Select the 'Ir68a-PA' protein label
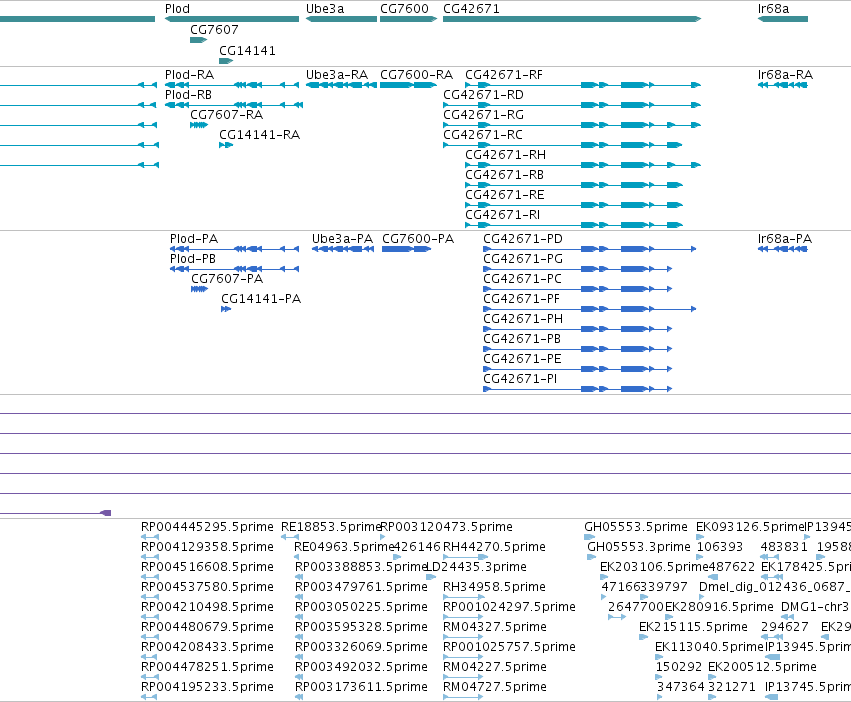 coord(785,239)
